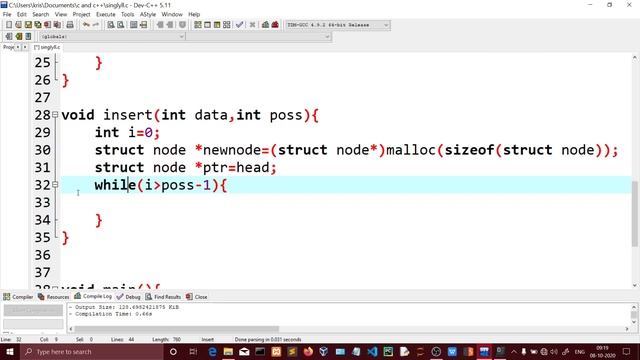Click the editor scrollbar down arrow

point(635,286)
